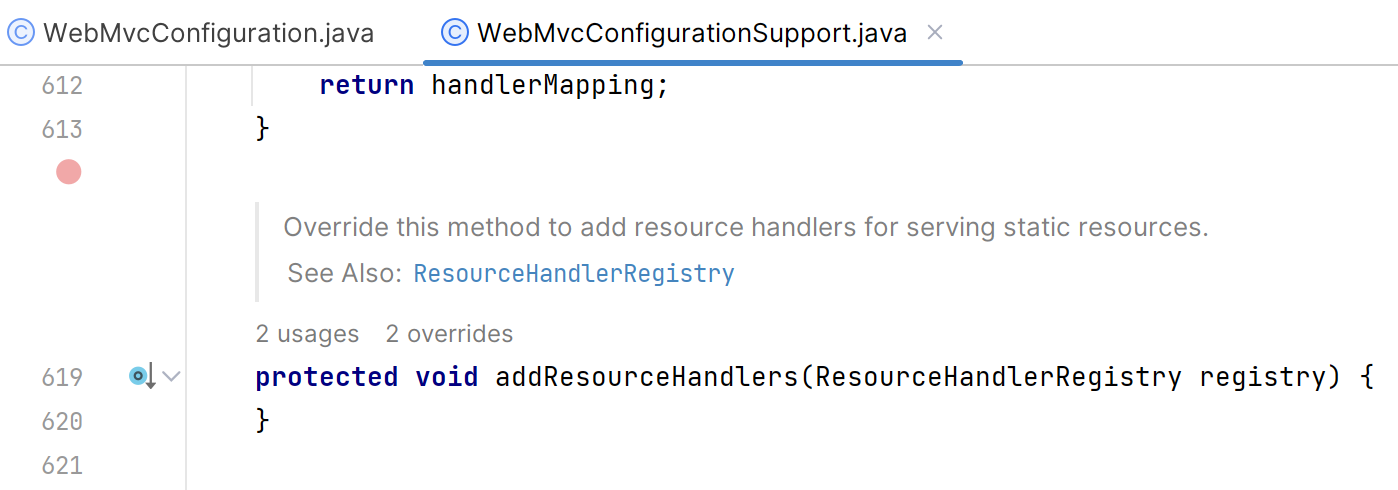Click line number 613 in the gutter
Image resolution: width=1398 pixels, height=490 pixels.
coord(62,129)
